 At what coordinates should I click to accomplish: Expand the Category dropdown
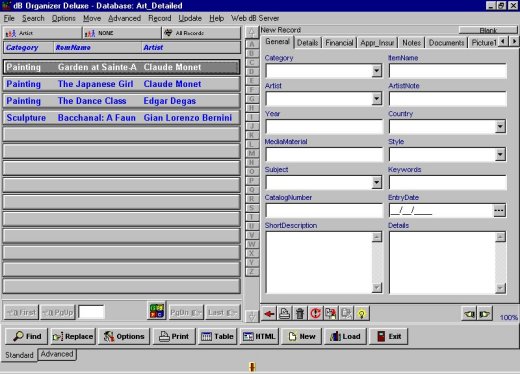tap(377, 71)
